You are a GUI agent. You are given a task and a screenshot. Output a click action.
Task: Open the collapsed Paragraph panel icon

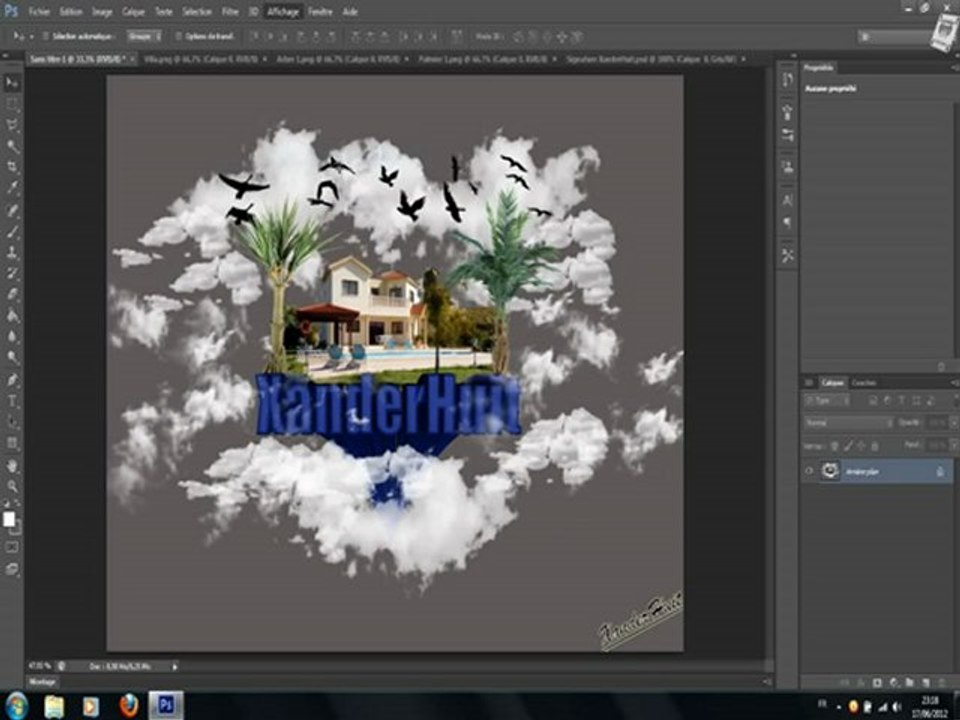(788, 222)
